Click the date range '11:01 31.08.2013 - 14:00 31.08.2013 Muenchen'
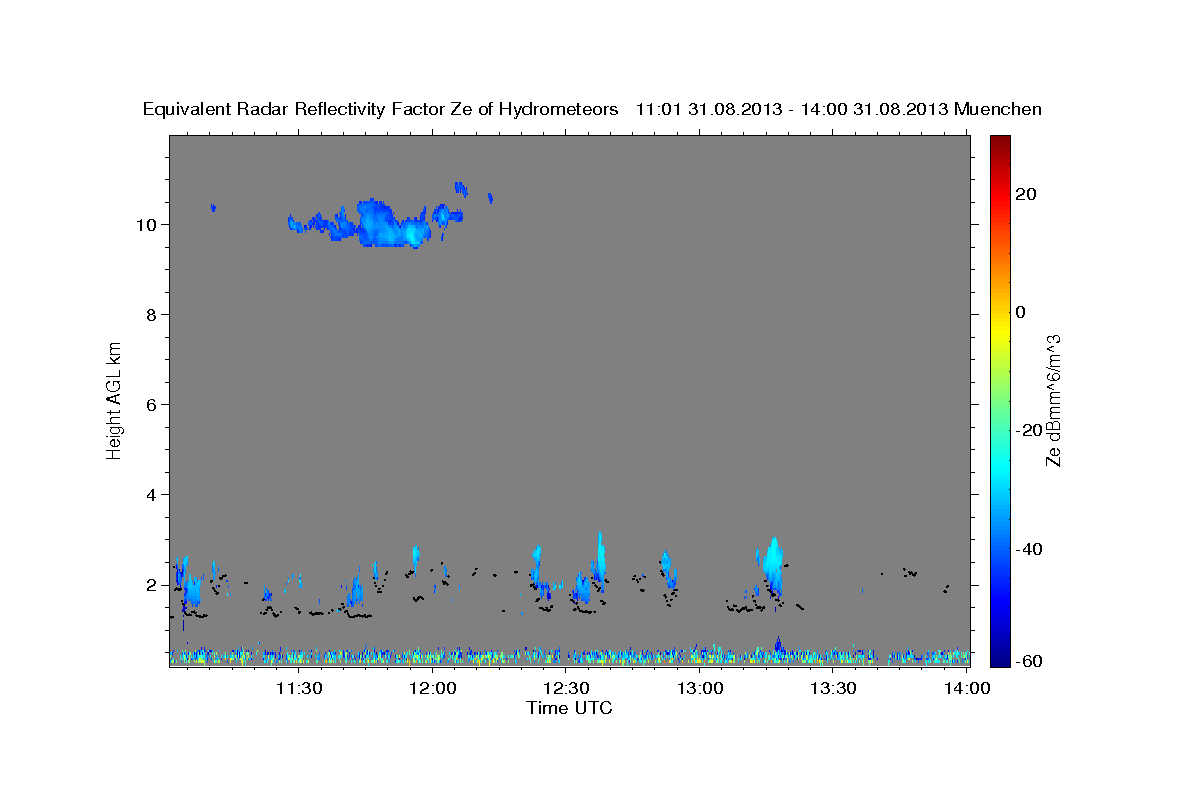Screen dimensions: 1200x800 (x=839, y=110)
